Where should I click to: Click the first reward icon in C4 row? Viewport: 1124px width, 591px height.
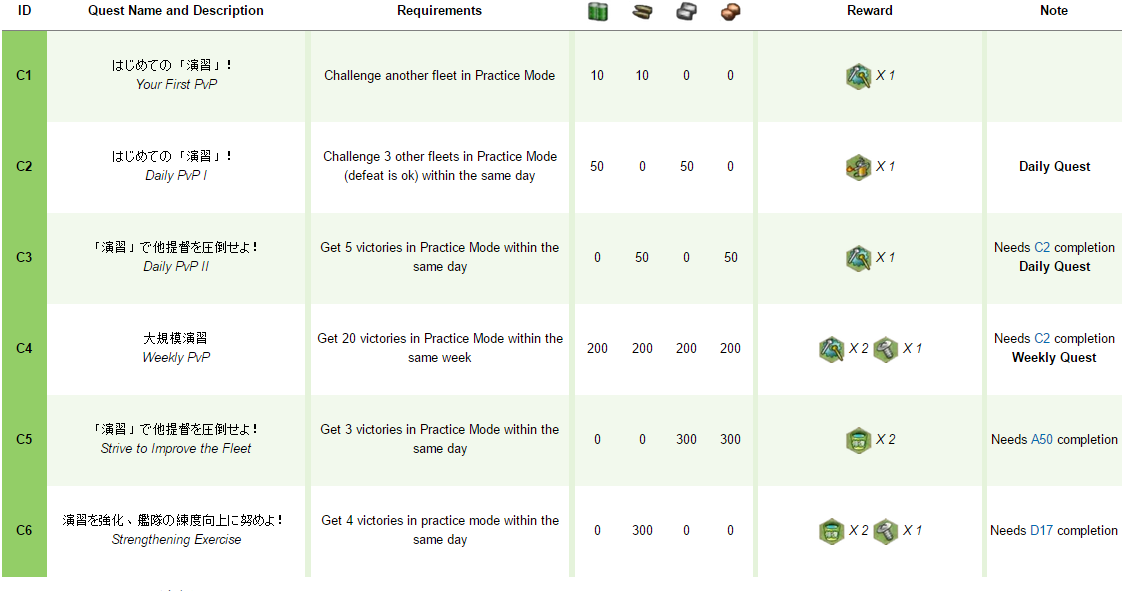click(x=832, y=349)
